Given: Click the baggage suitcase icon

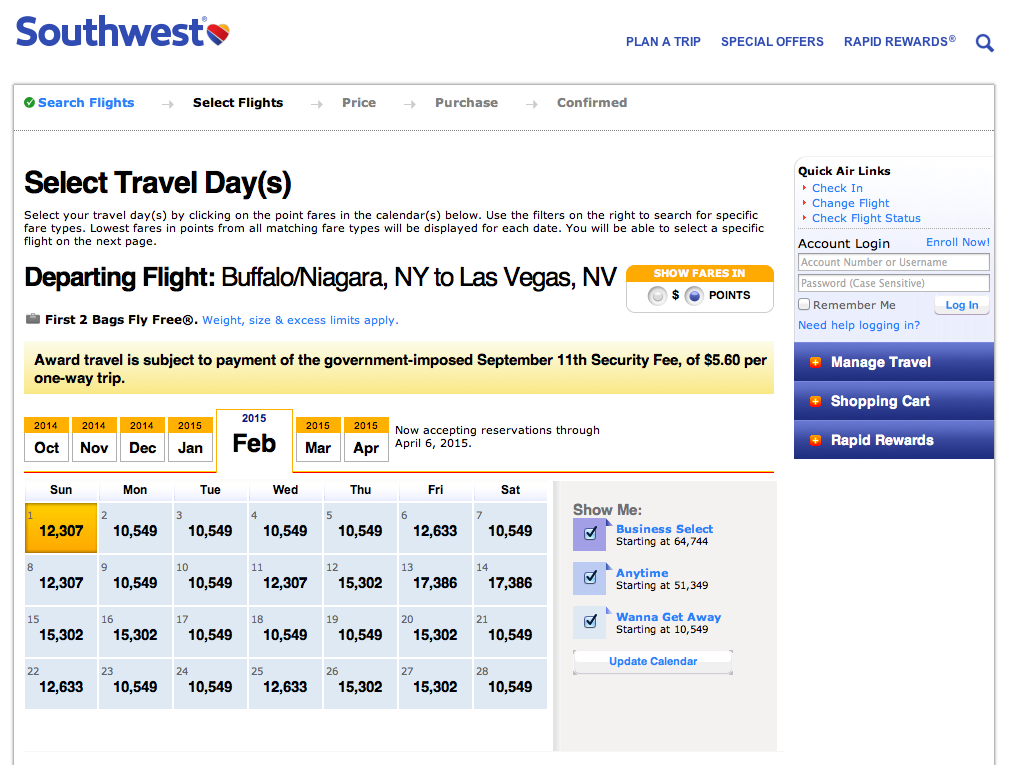Looking at the screenshot, I should 33,320.
